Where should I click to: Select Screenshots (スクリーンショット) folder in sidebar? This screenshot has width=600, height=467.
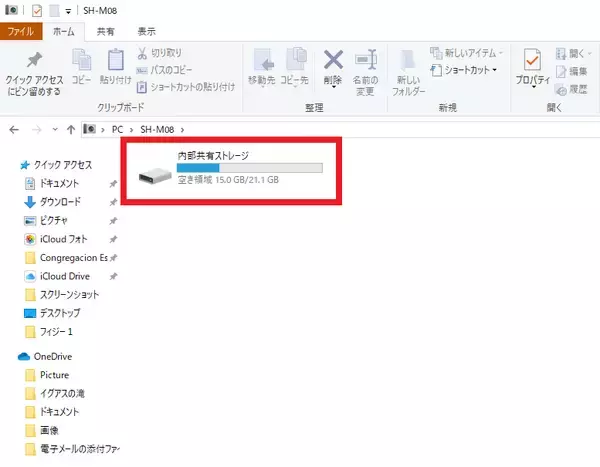click(x=69, y=294)
